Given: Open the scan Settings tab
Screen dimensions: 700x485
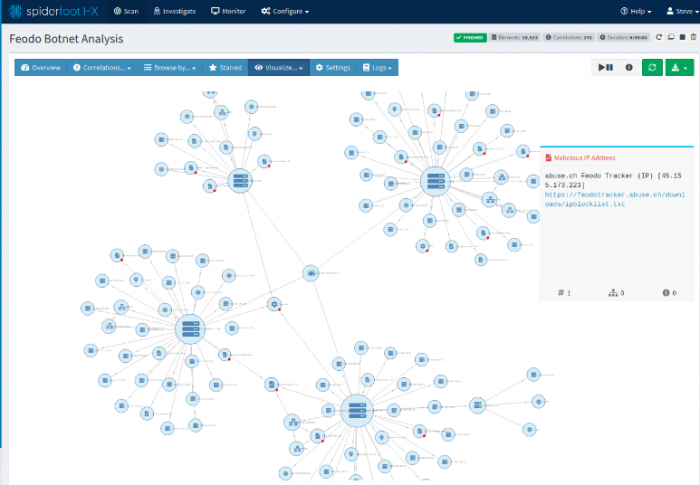Looking at the screenshot, I should tap(333, 67).
